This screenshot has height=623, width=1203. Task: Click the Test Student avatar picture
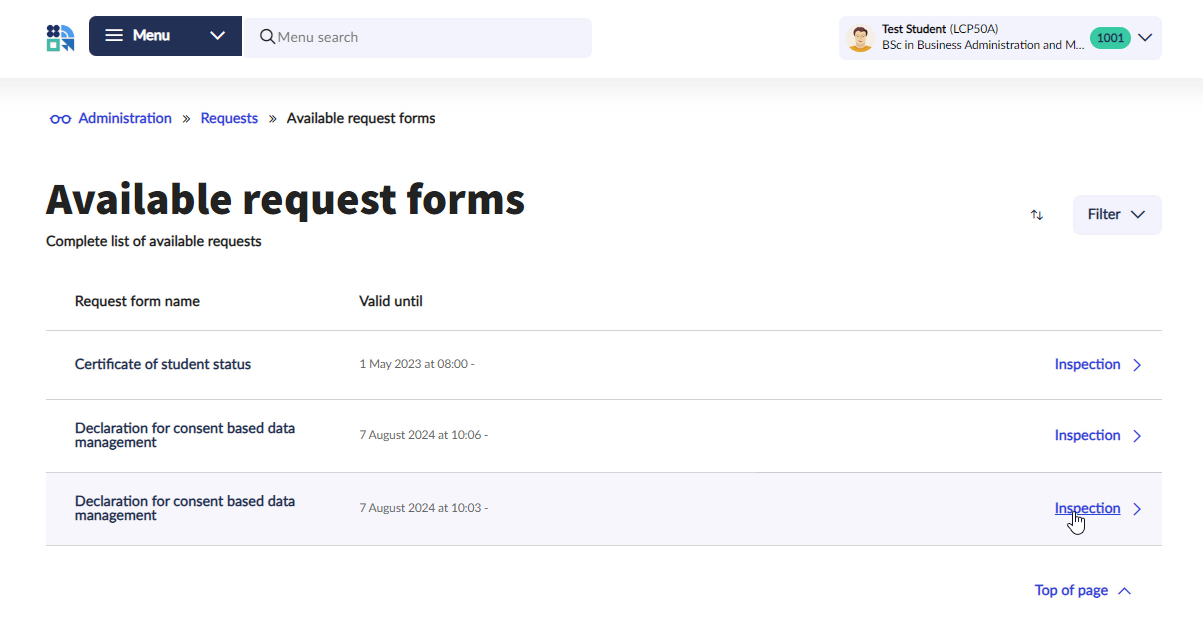860,38
